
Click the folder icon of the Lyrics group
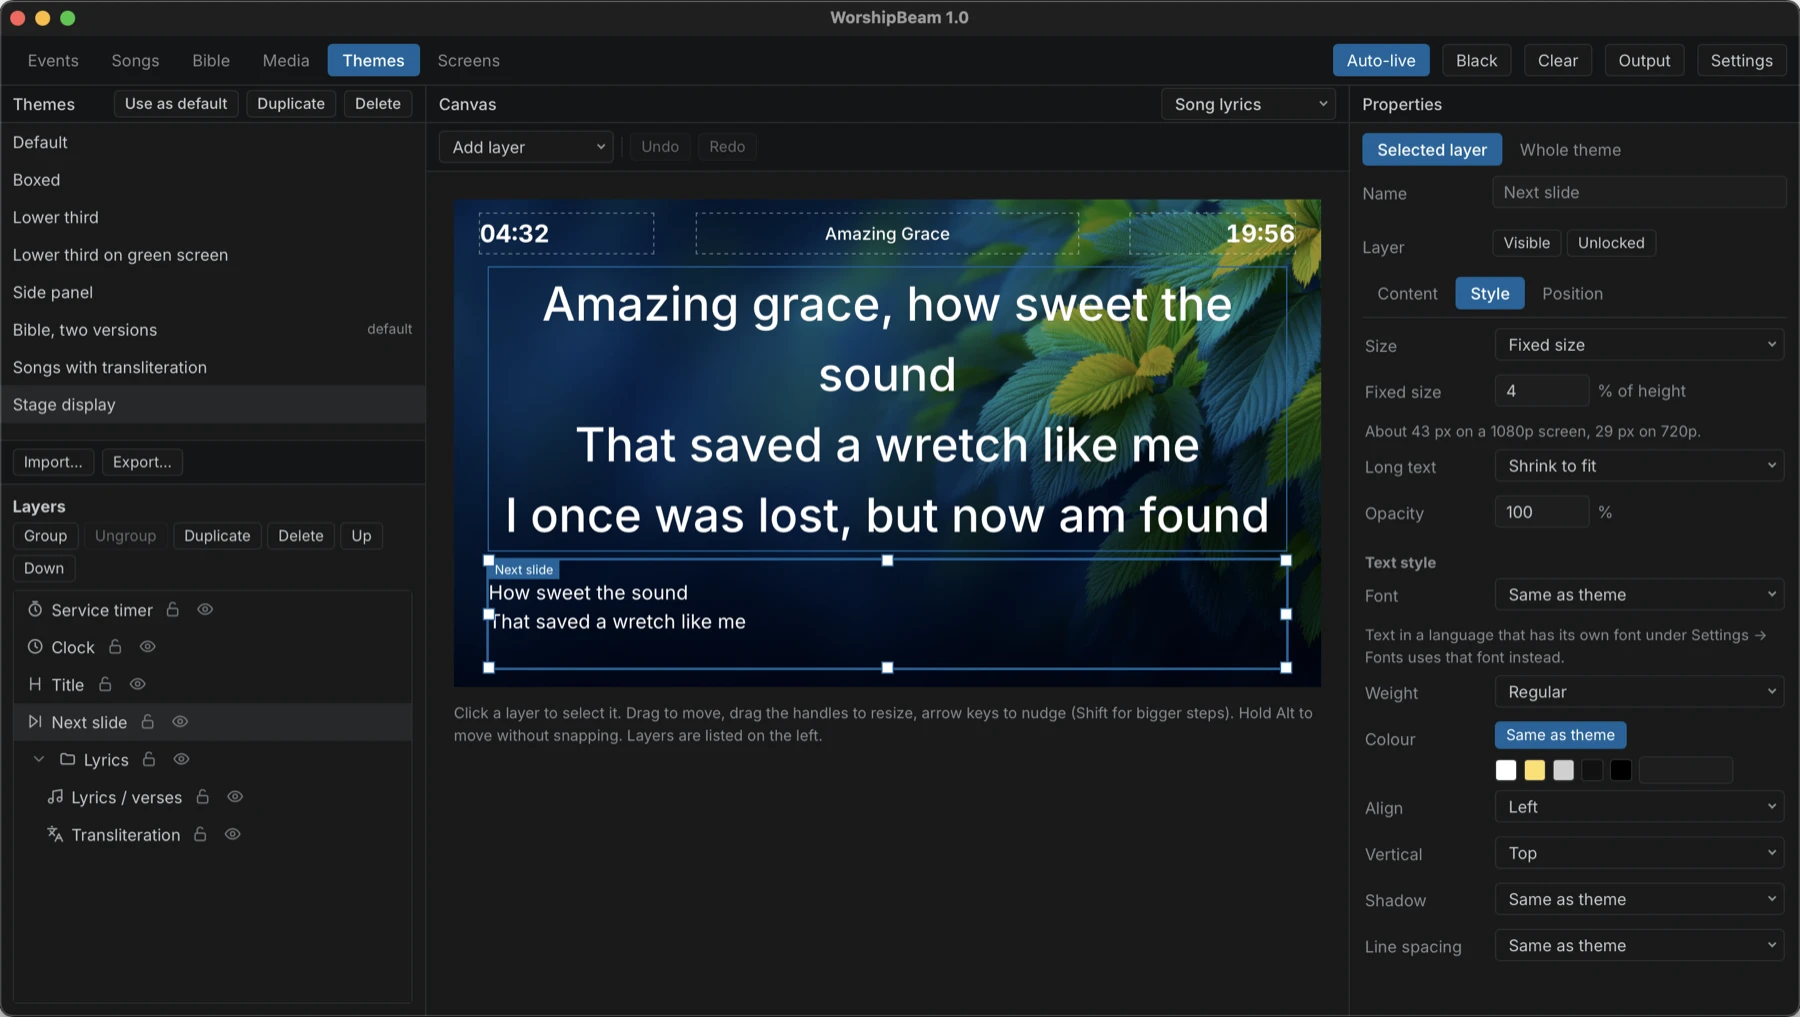68,760
